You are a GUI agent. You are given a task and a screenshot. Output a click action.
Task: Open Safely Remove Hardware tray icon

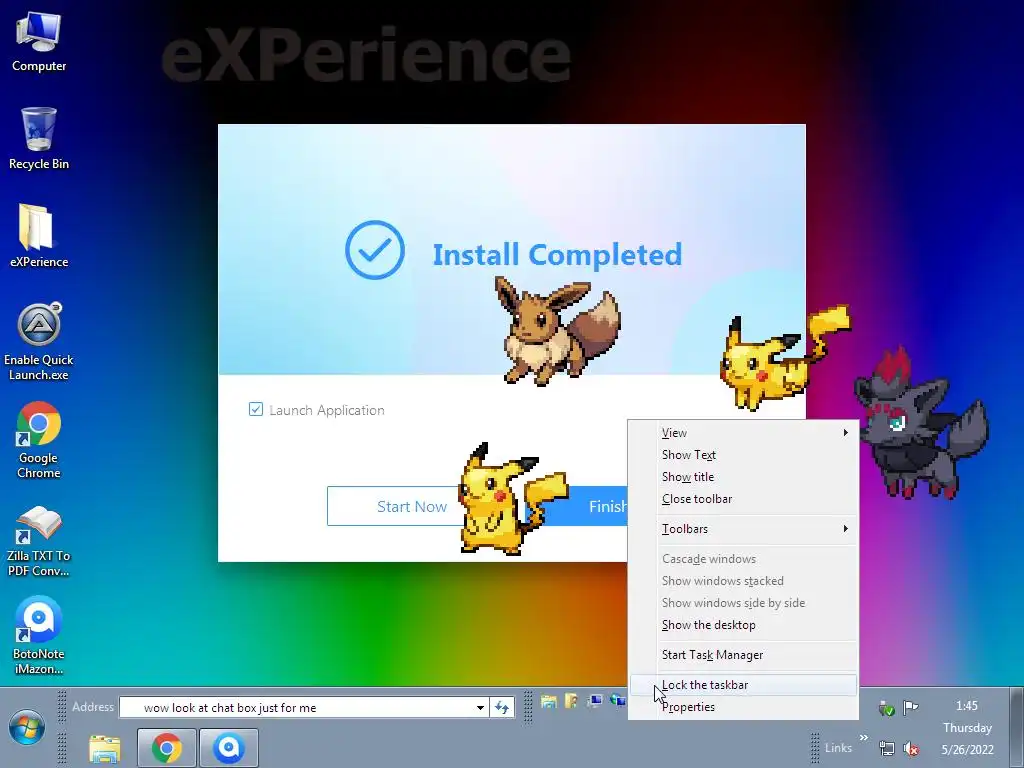[x=886, y=707]
